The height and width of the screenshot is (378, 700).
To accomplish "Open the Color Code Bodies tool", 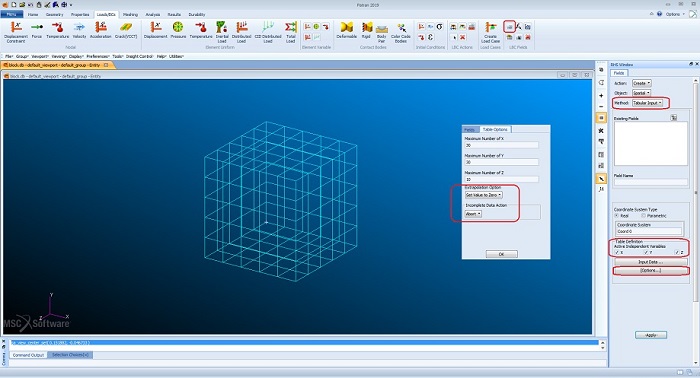I will point(400,32).
